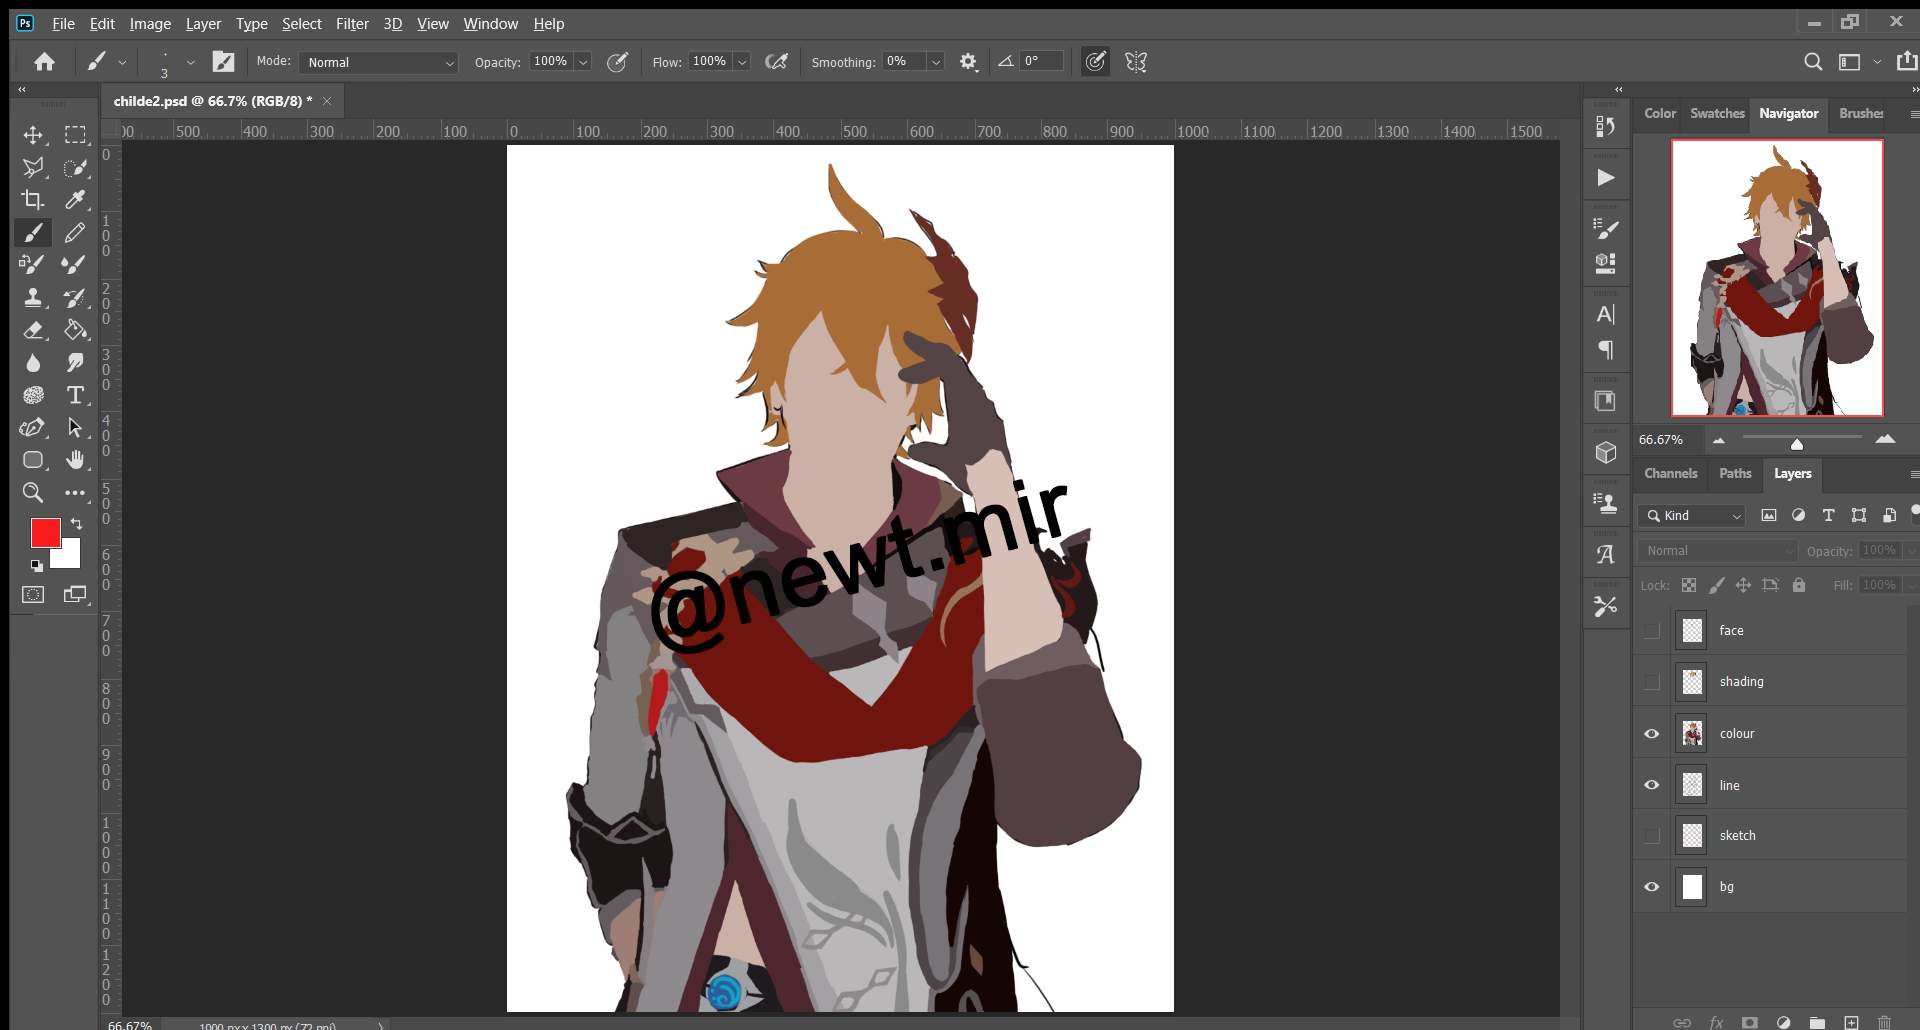Switch to the Swatches panel tab
Image resolution: width=1920 pixels, height=1030 pixels.
click(1717, 114)
